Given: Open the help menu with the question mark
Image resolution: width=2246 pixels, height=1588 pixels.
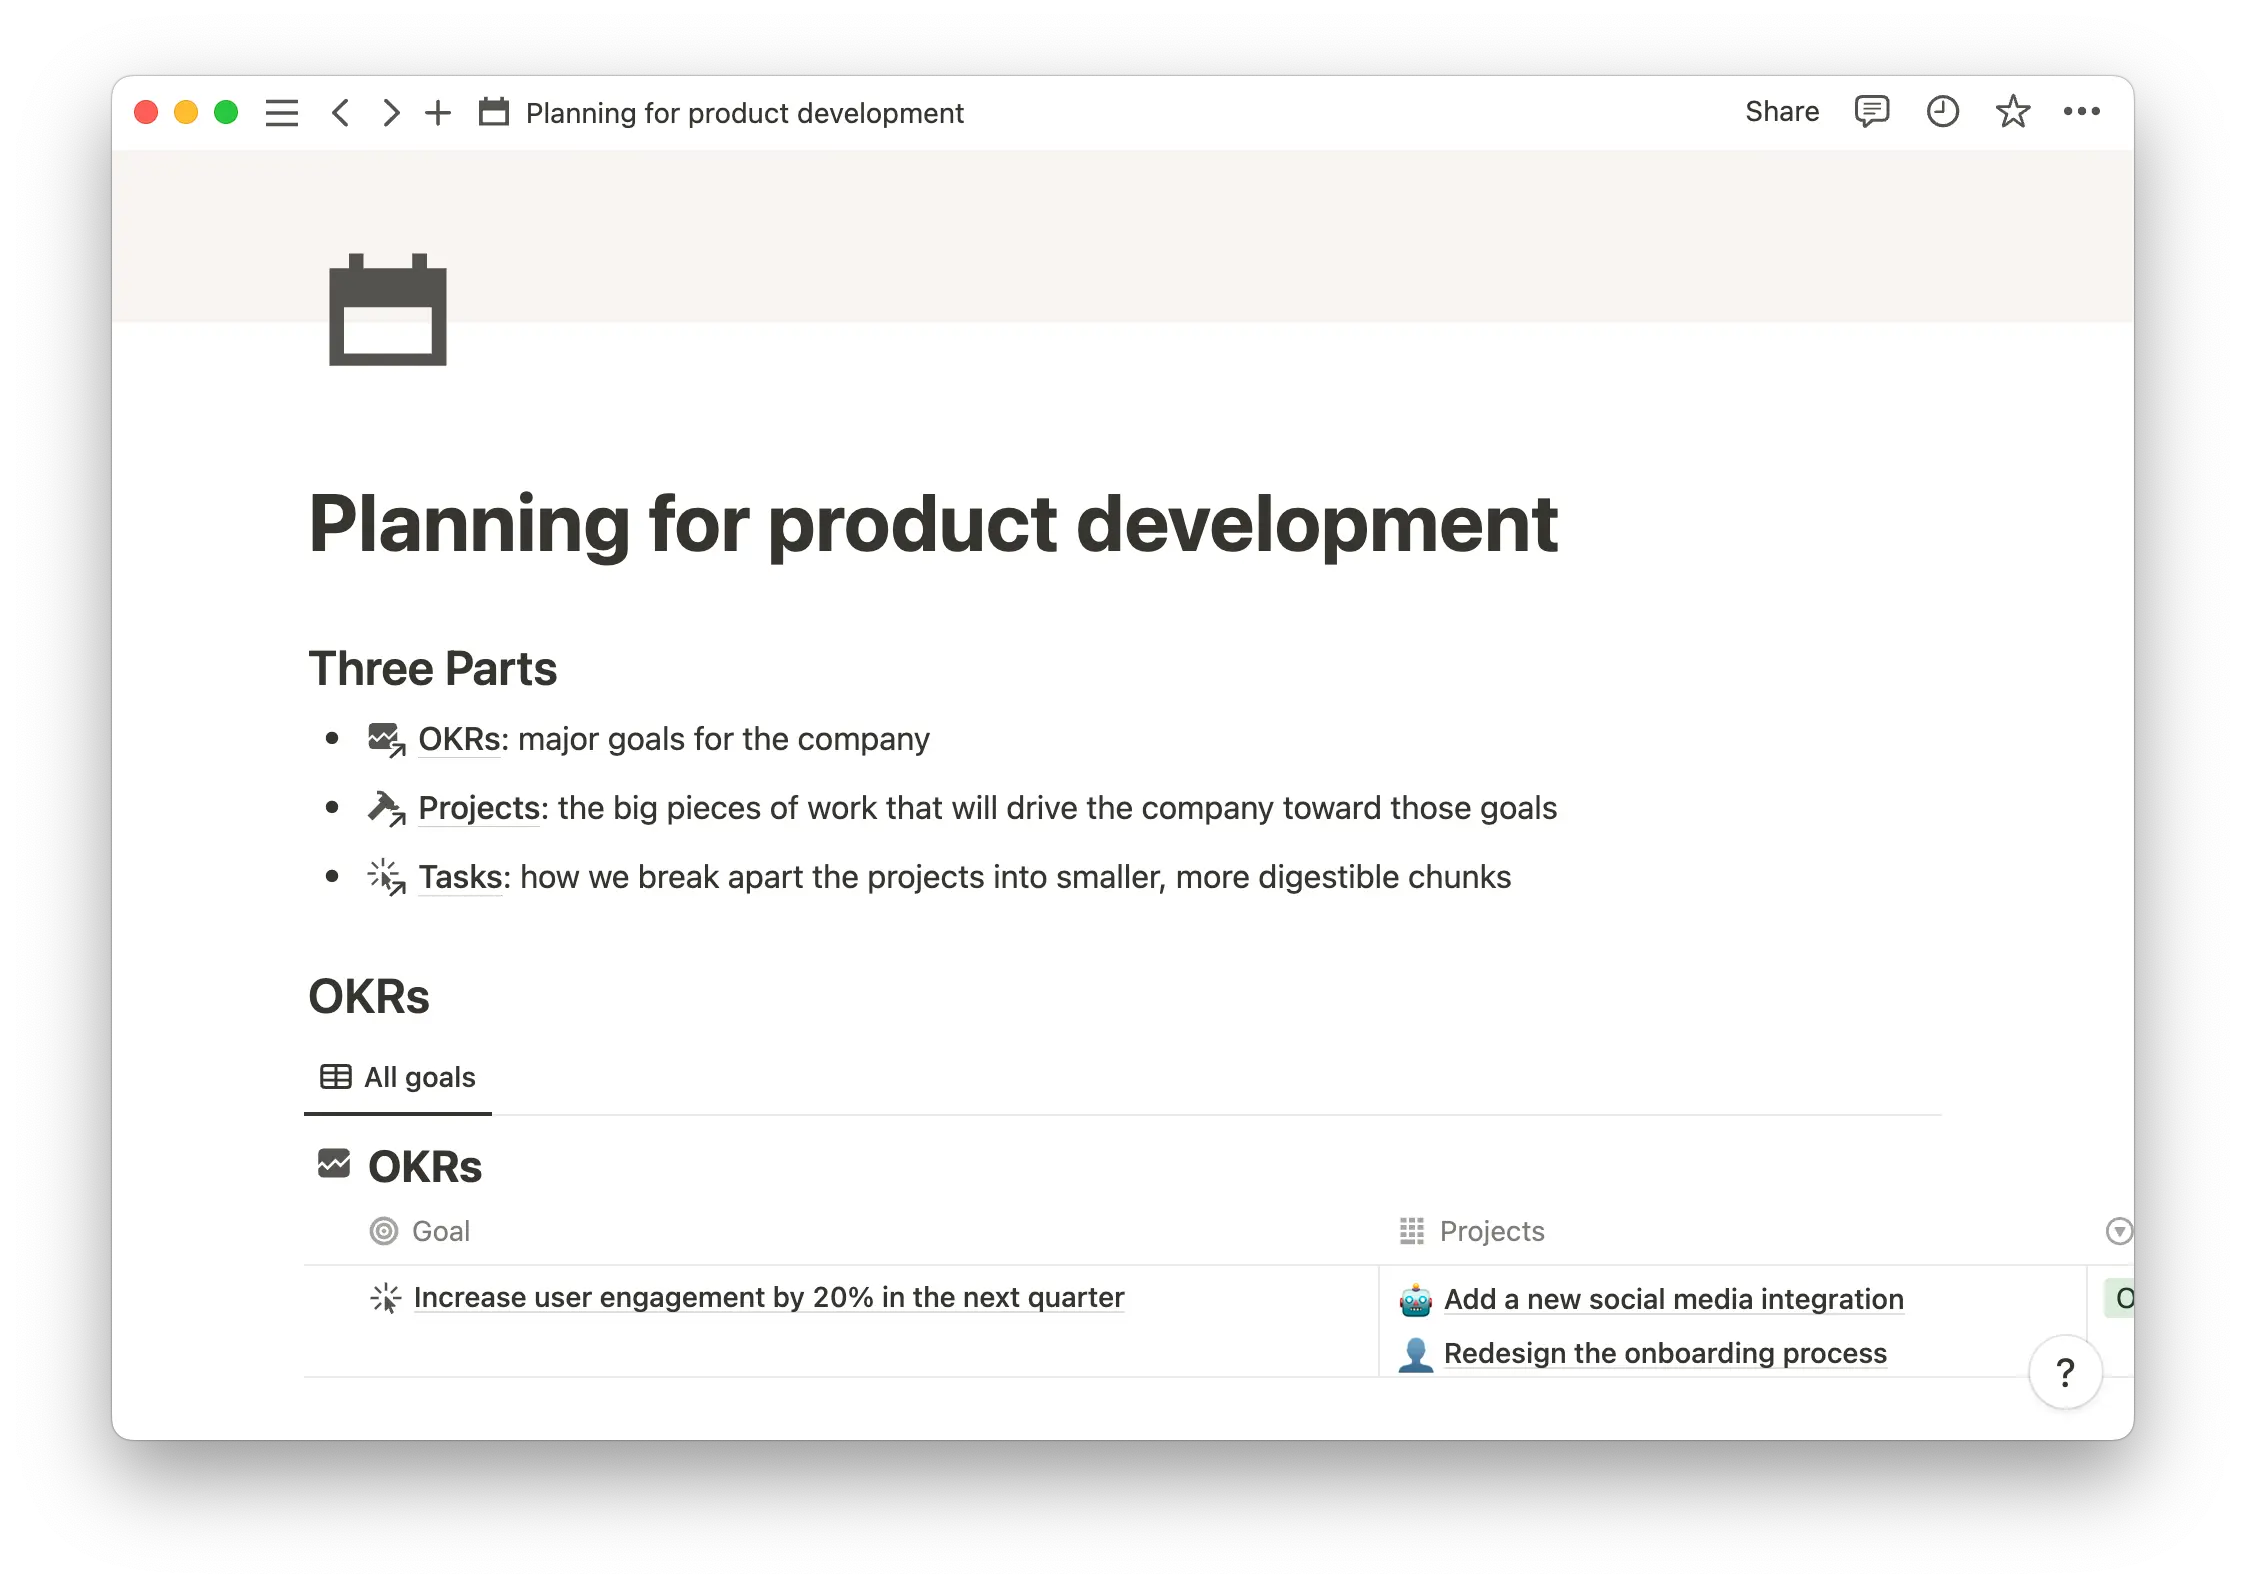Looking at the screenshot, I should point(2064,1373).
